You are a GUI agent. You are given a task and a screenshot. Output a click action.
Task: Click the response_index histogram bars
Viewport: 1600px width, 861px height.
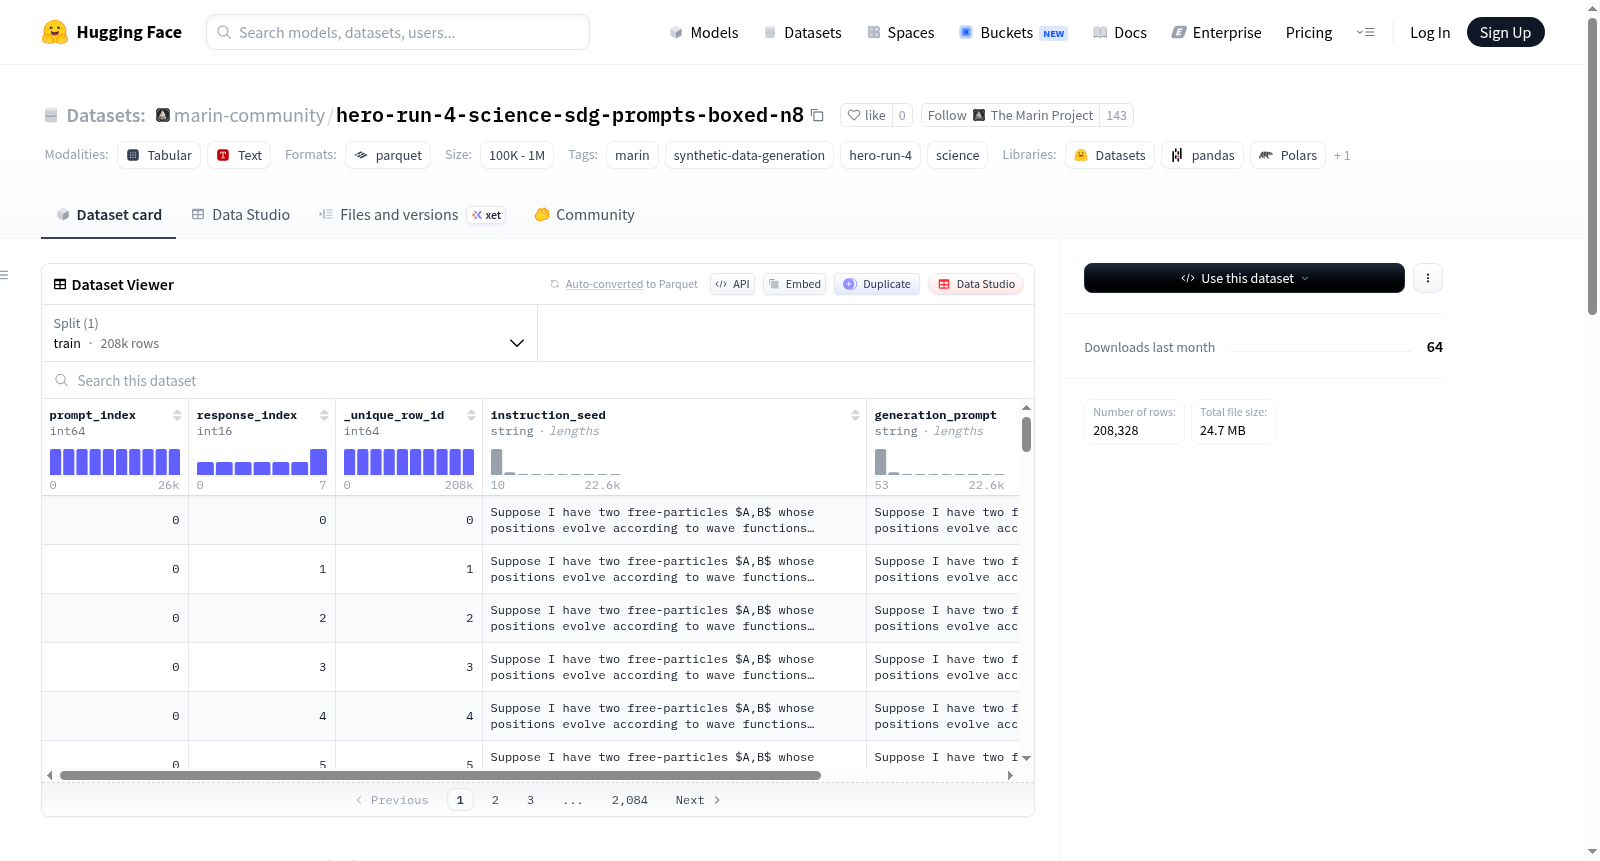(262, 461)
